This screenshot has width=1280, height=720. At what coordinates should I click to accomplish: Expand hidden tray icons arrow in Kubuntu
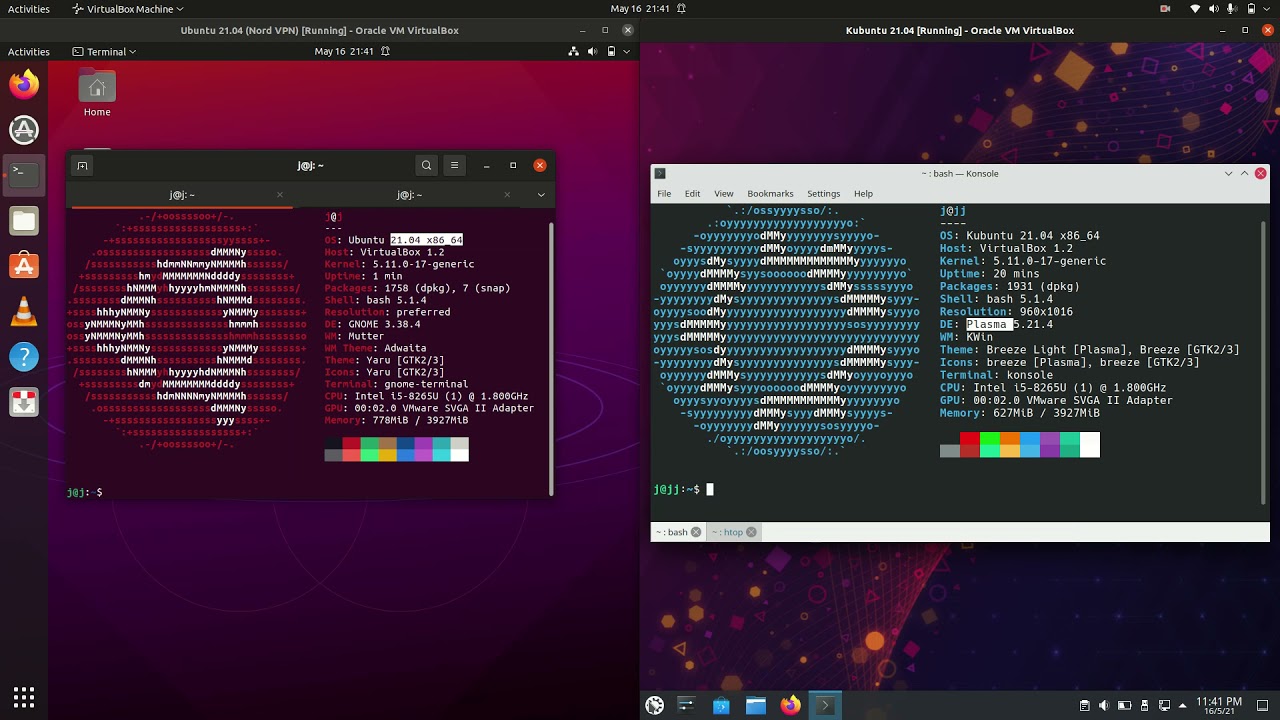(x=1183, y=705)
